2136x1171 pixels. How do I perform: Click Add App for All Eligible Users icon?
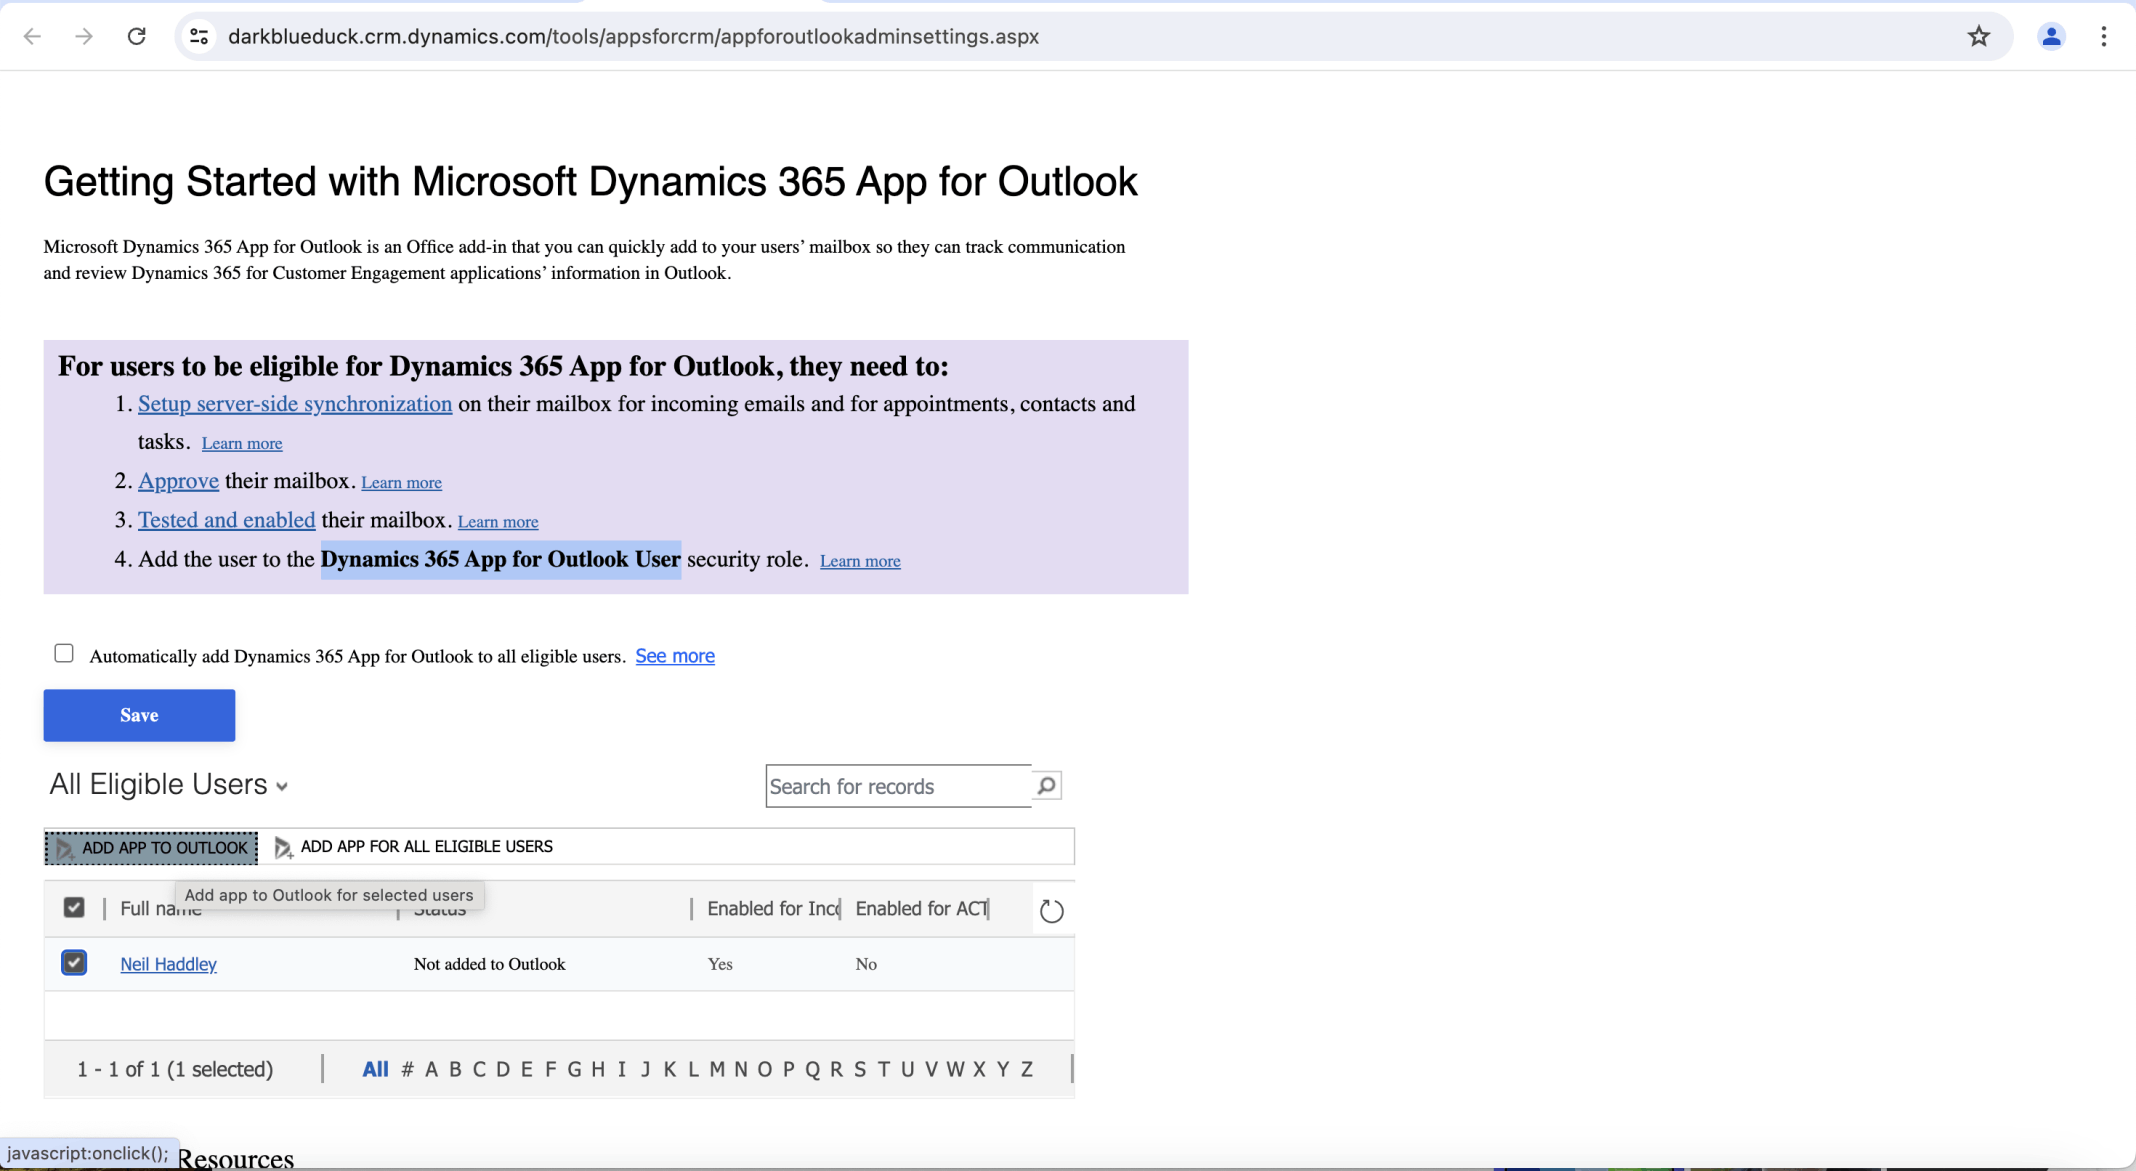click(x=283, y=847)
